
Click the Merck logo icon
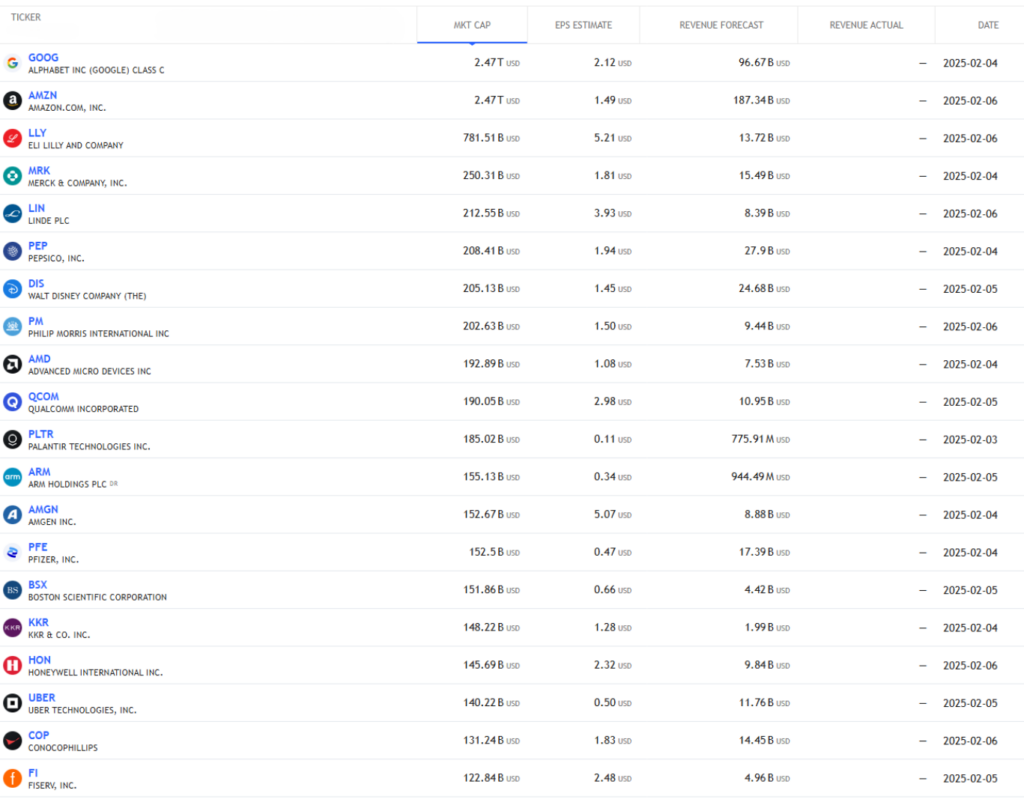12,176
